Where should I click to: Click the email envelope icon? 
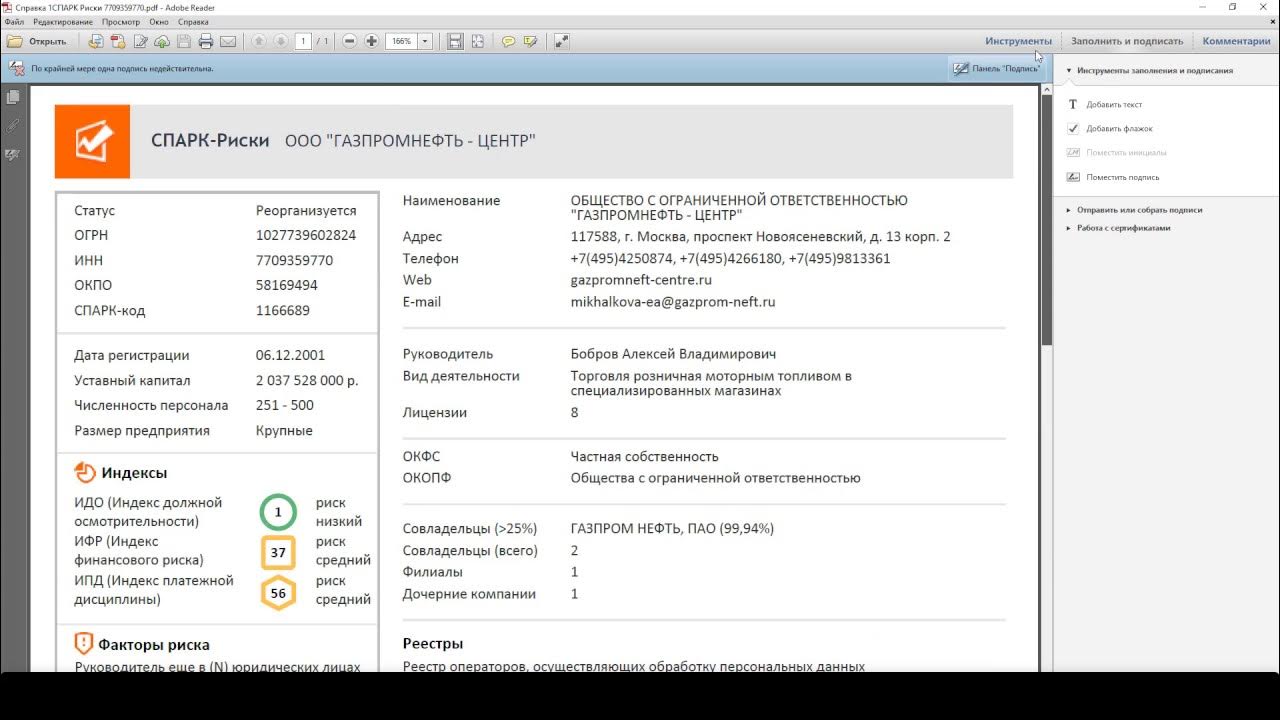(x=228, y=41)
